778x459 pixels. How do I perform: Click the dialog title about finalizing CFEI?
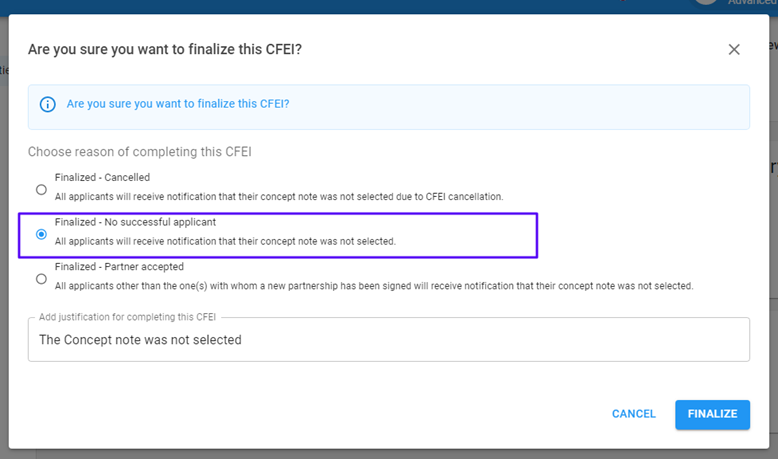pyautogui.click(x=165, y=49)
